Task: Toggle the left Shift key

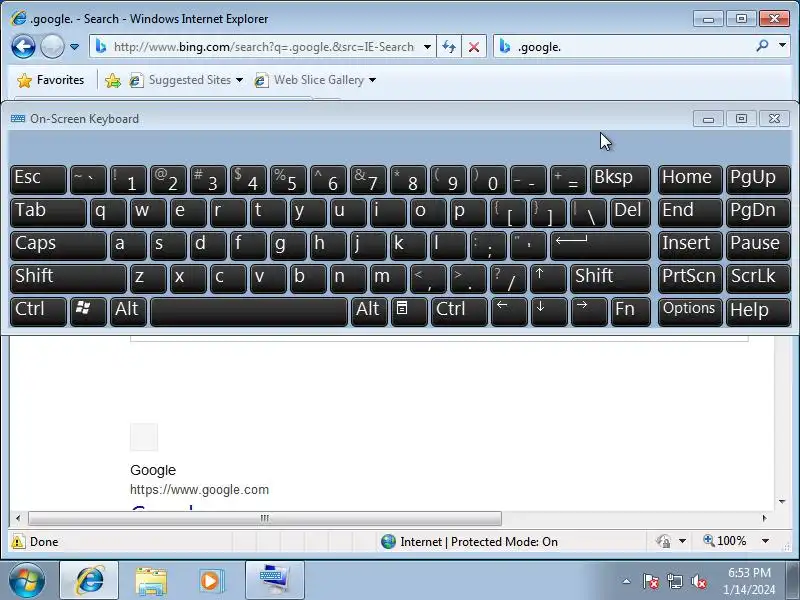Action: (x=68, y=279)
